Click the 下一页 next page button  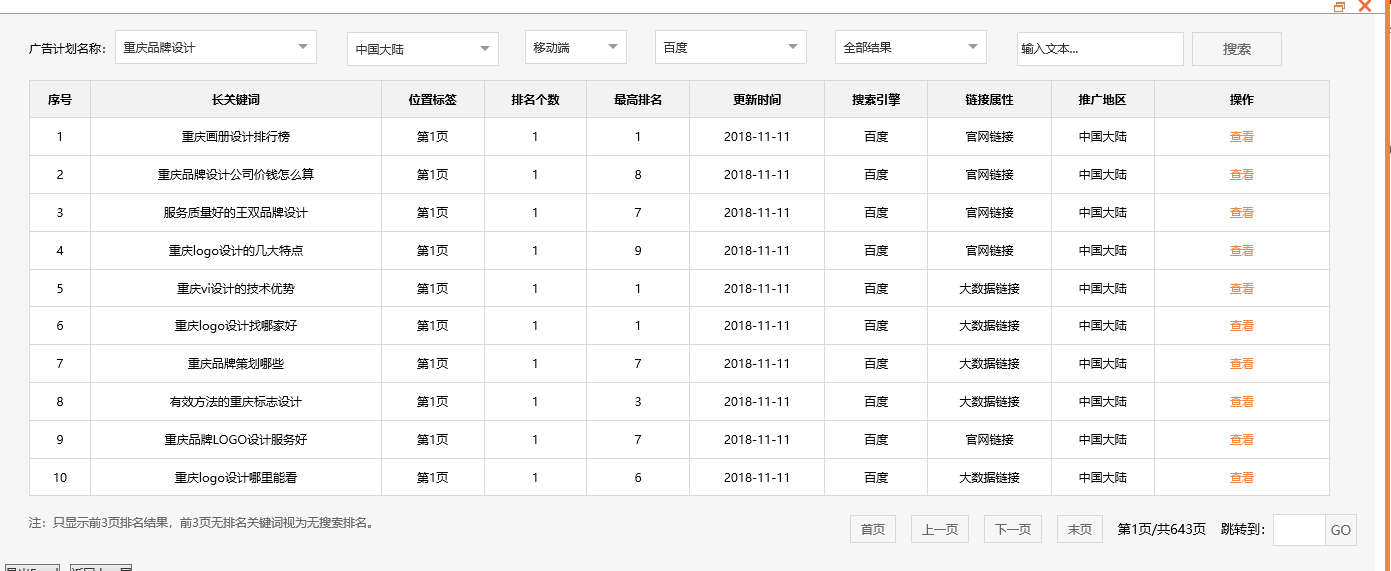point(1013,529)
